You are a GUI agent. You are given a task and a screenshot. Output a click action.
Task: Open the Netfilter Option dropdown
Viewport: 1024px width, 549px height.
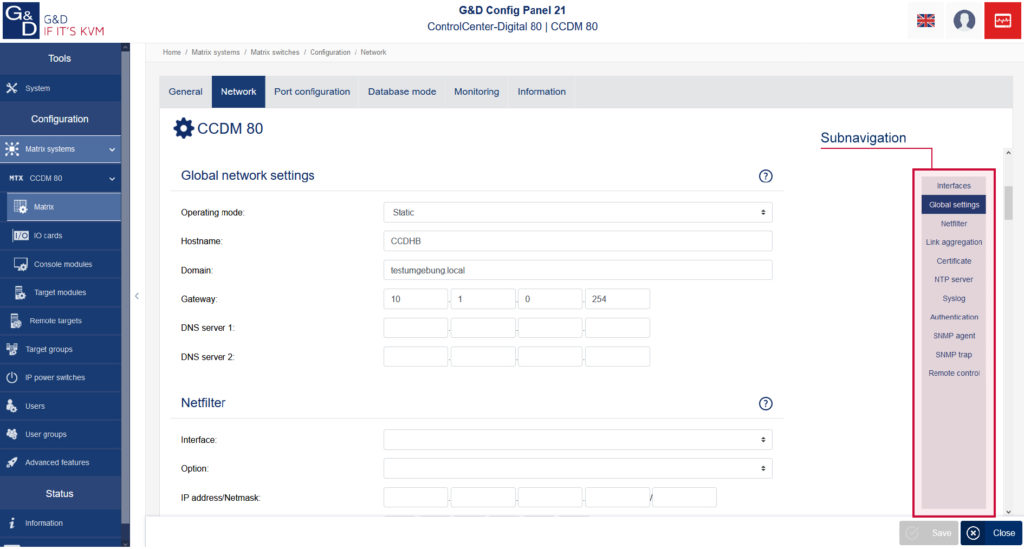click(577, 469)
